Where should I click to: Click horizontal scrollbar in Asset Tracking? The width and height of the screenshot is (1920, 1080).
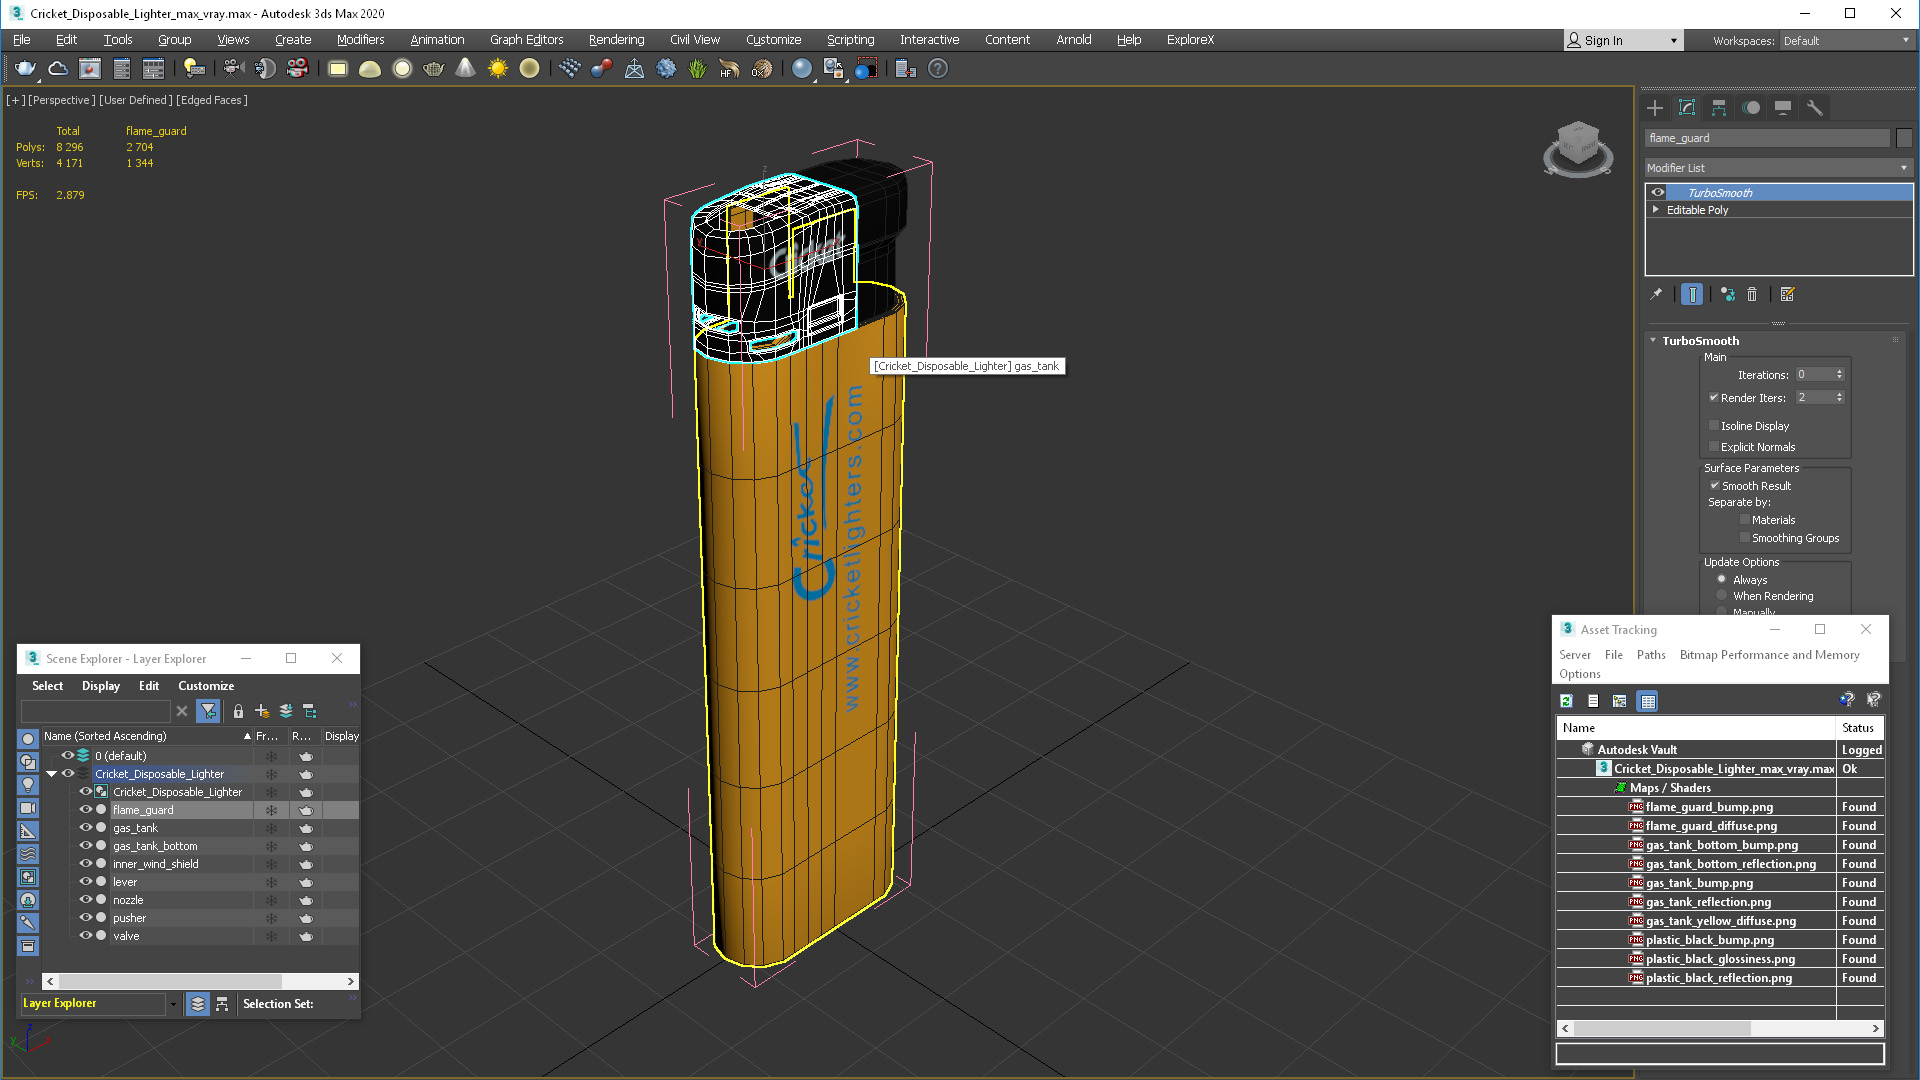pos(1720,1028)
